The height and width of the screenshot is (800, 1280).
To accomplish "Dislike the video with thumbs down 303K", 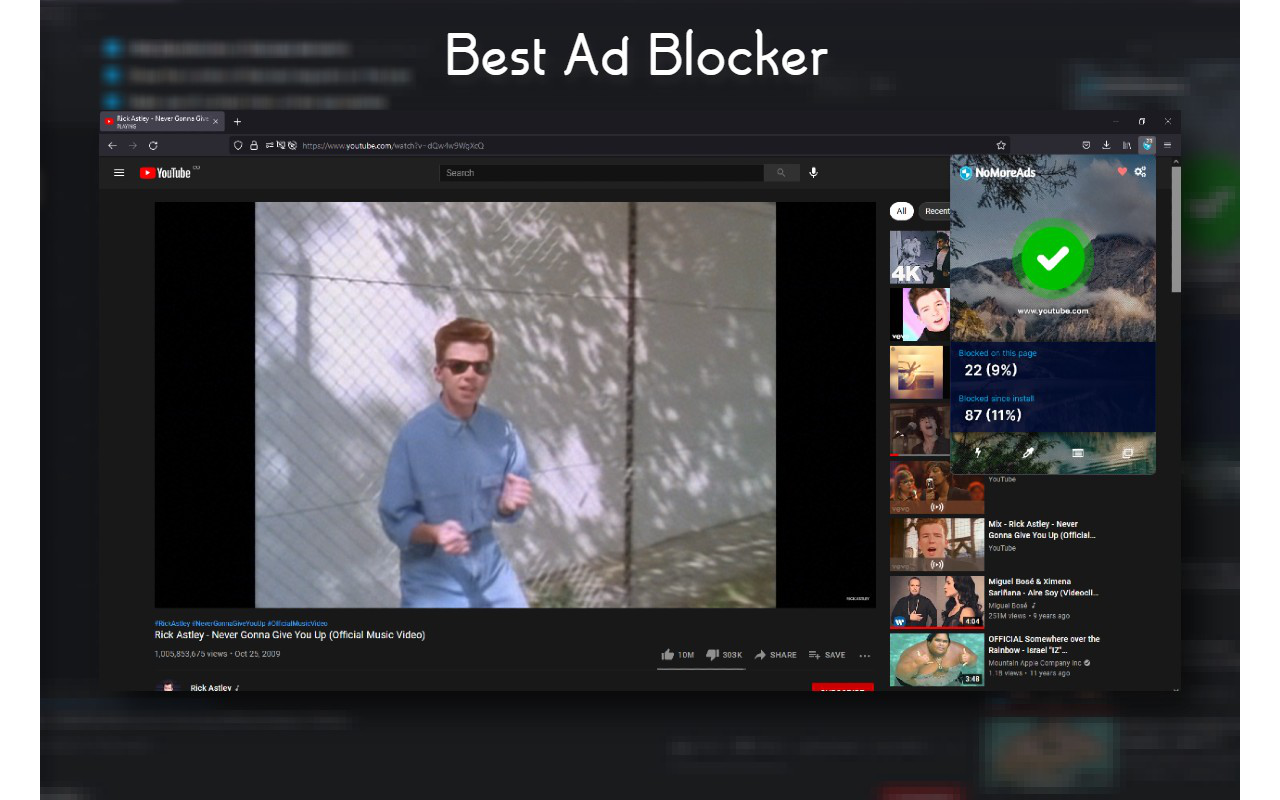I will [x=724, y=655].
